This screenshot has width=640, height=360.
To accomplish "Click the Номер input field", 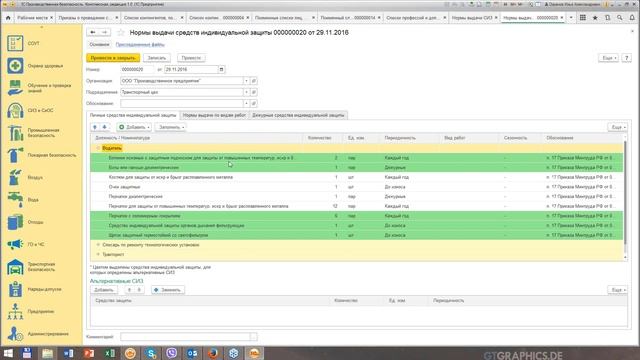I will click(137, 69).
